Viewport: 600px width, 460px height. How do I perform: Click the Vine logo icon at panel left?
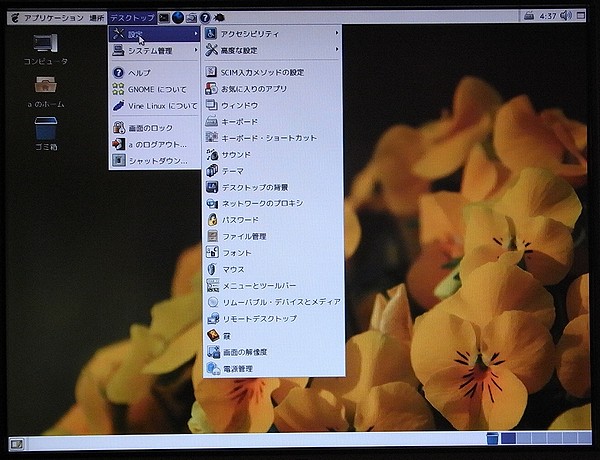point(15,18)
